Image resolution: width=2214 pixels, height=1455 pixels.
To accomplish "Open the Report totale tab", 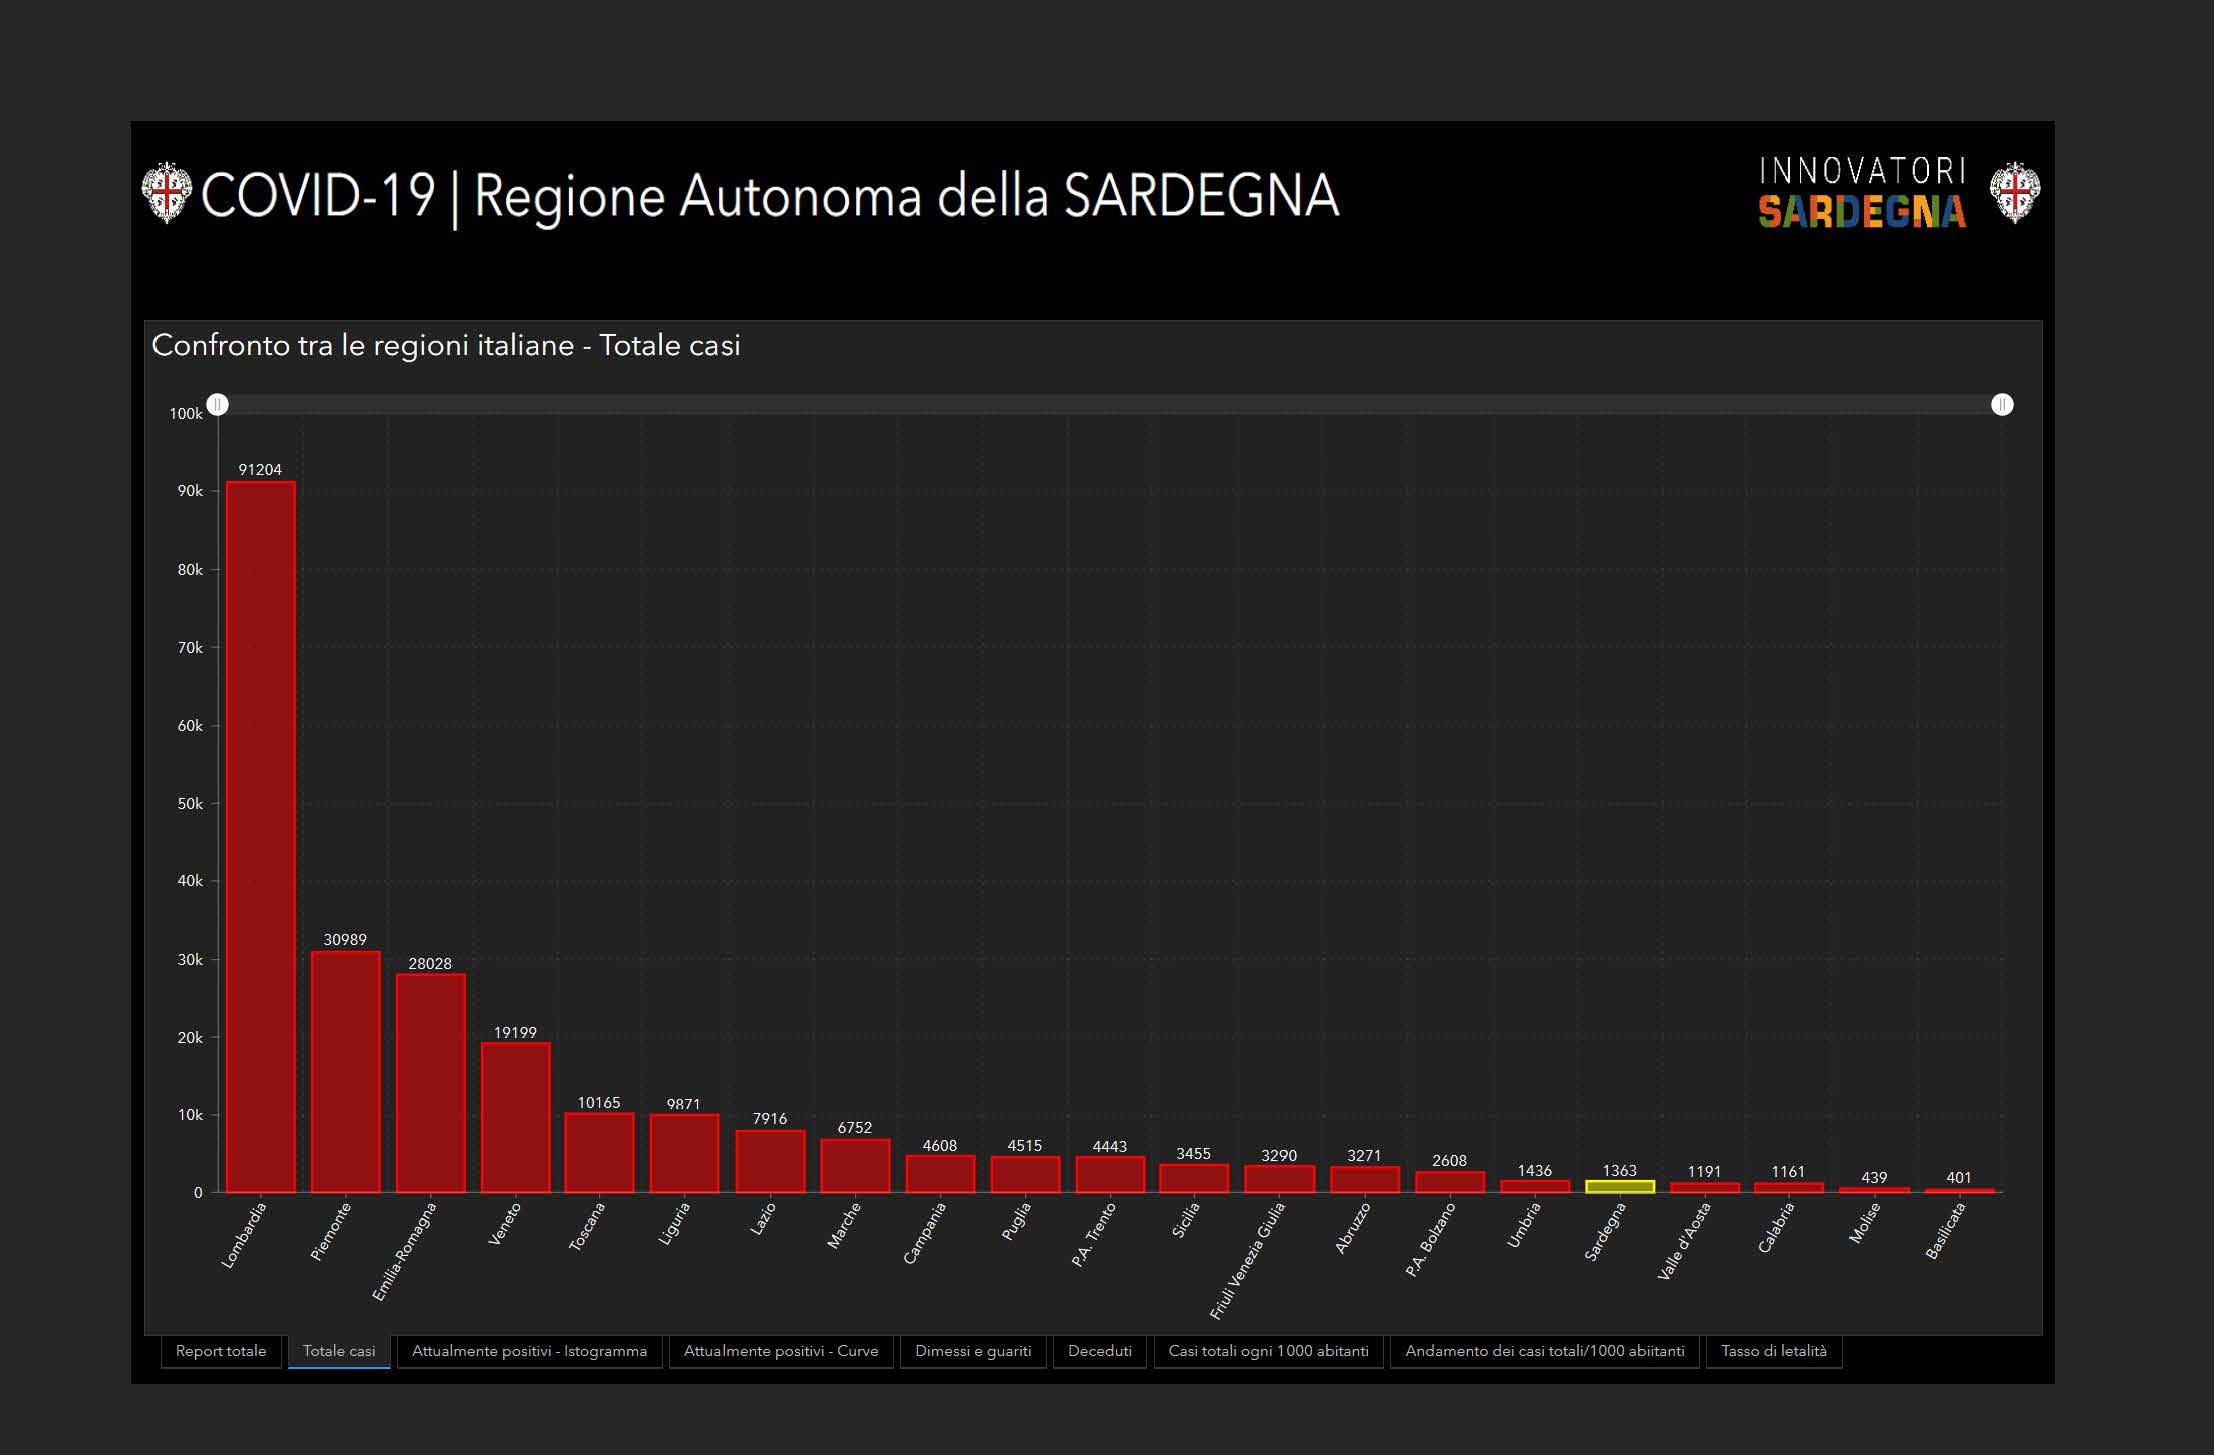I will tap(221, 1351).
